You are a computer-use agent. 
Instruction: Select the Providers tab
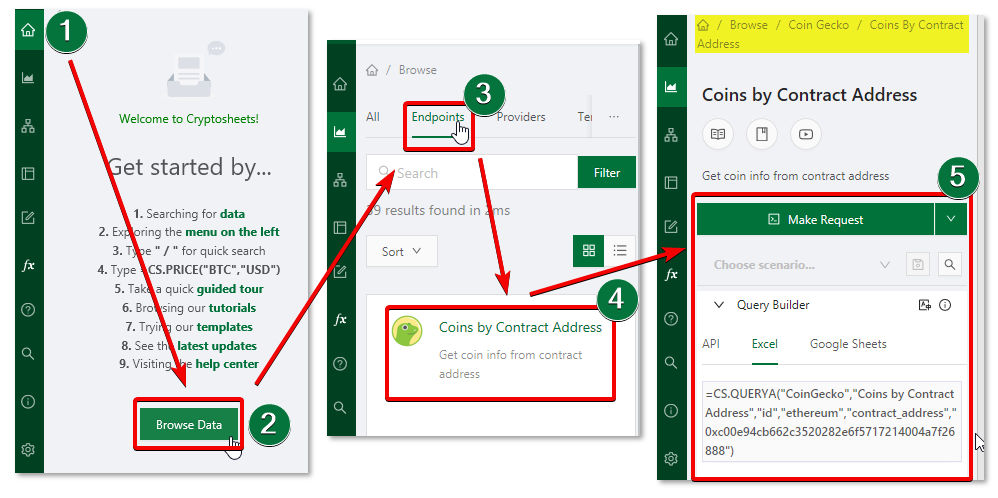pos(521,117)
